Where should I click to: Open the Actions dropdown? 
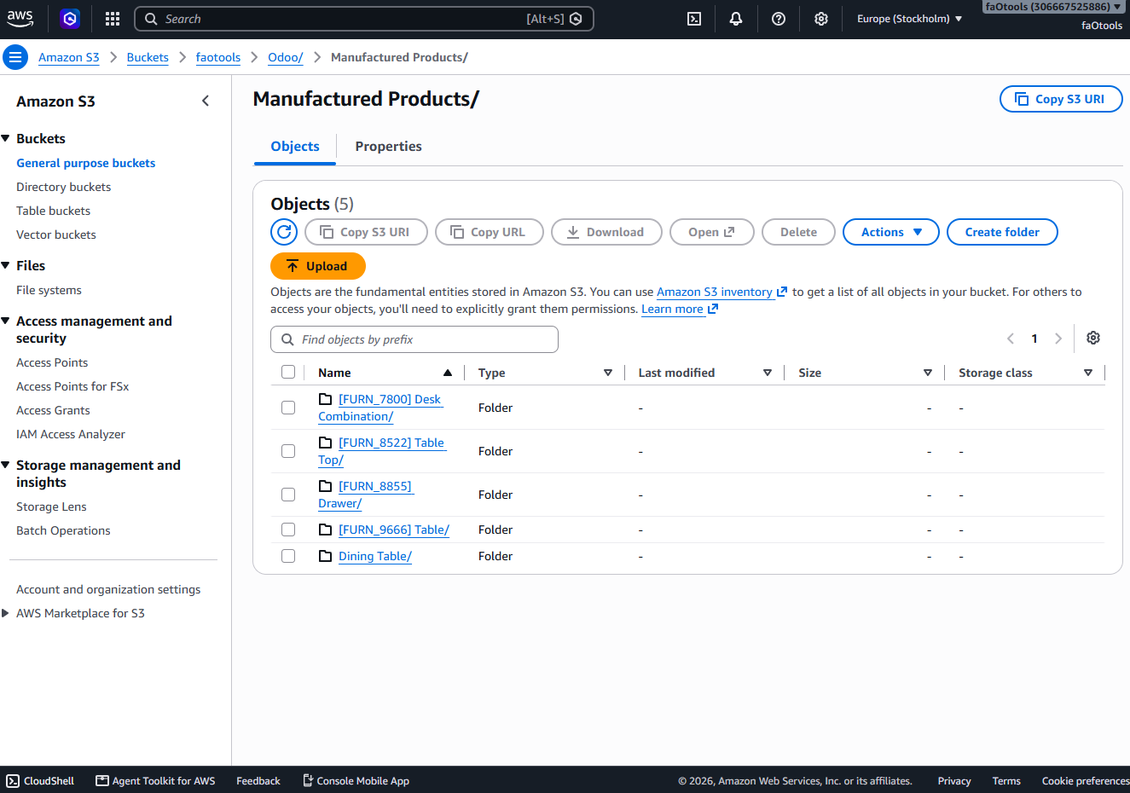[x=891, y=232]
